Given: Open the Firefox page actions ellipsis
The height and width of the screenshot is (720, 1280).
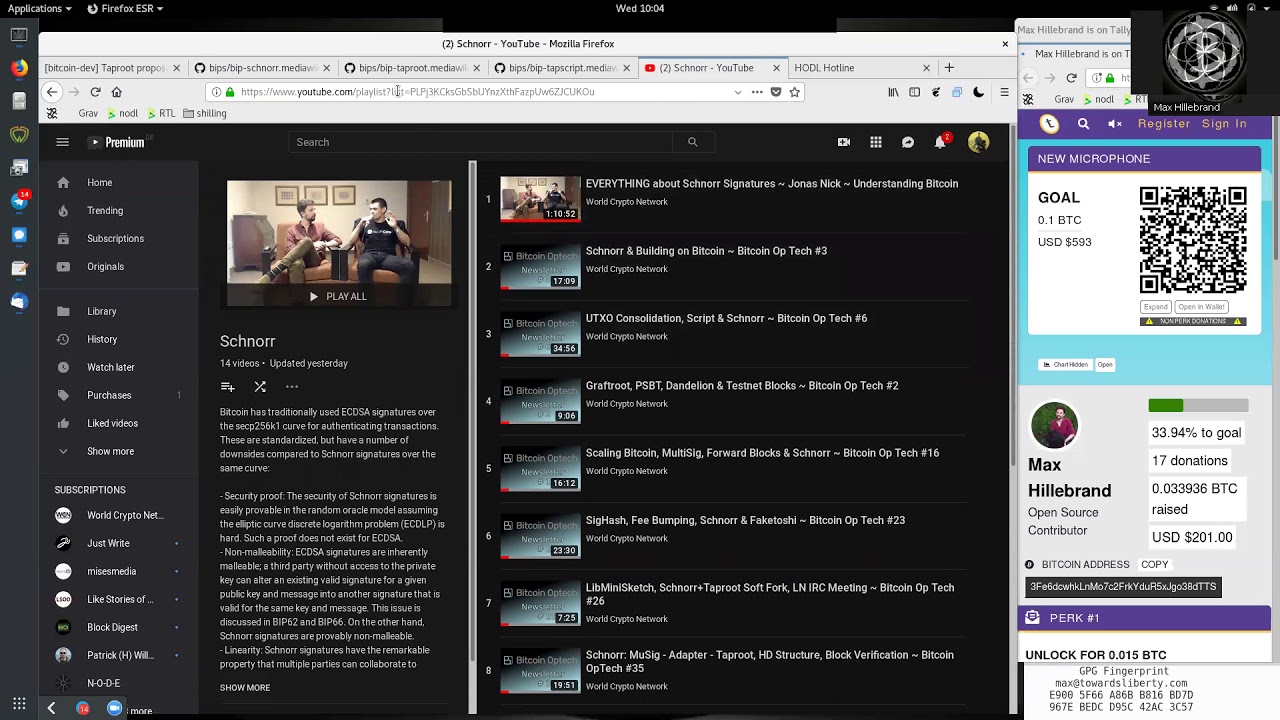Looking at the screenshot, I should point(757,92).
